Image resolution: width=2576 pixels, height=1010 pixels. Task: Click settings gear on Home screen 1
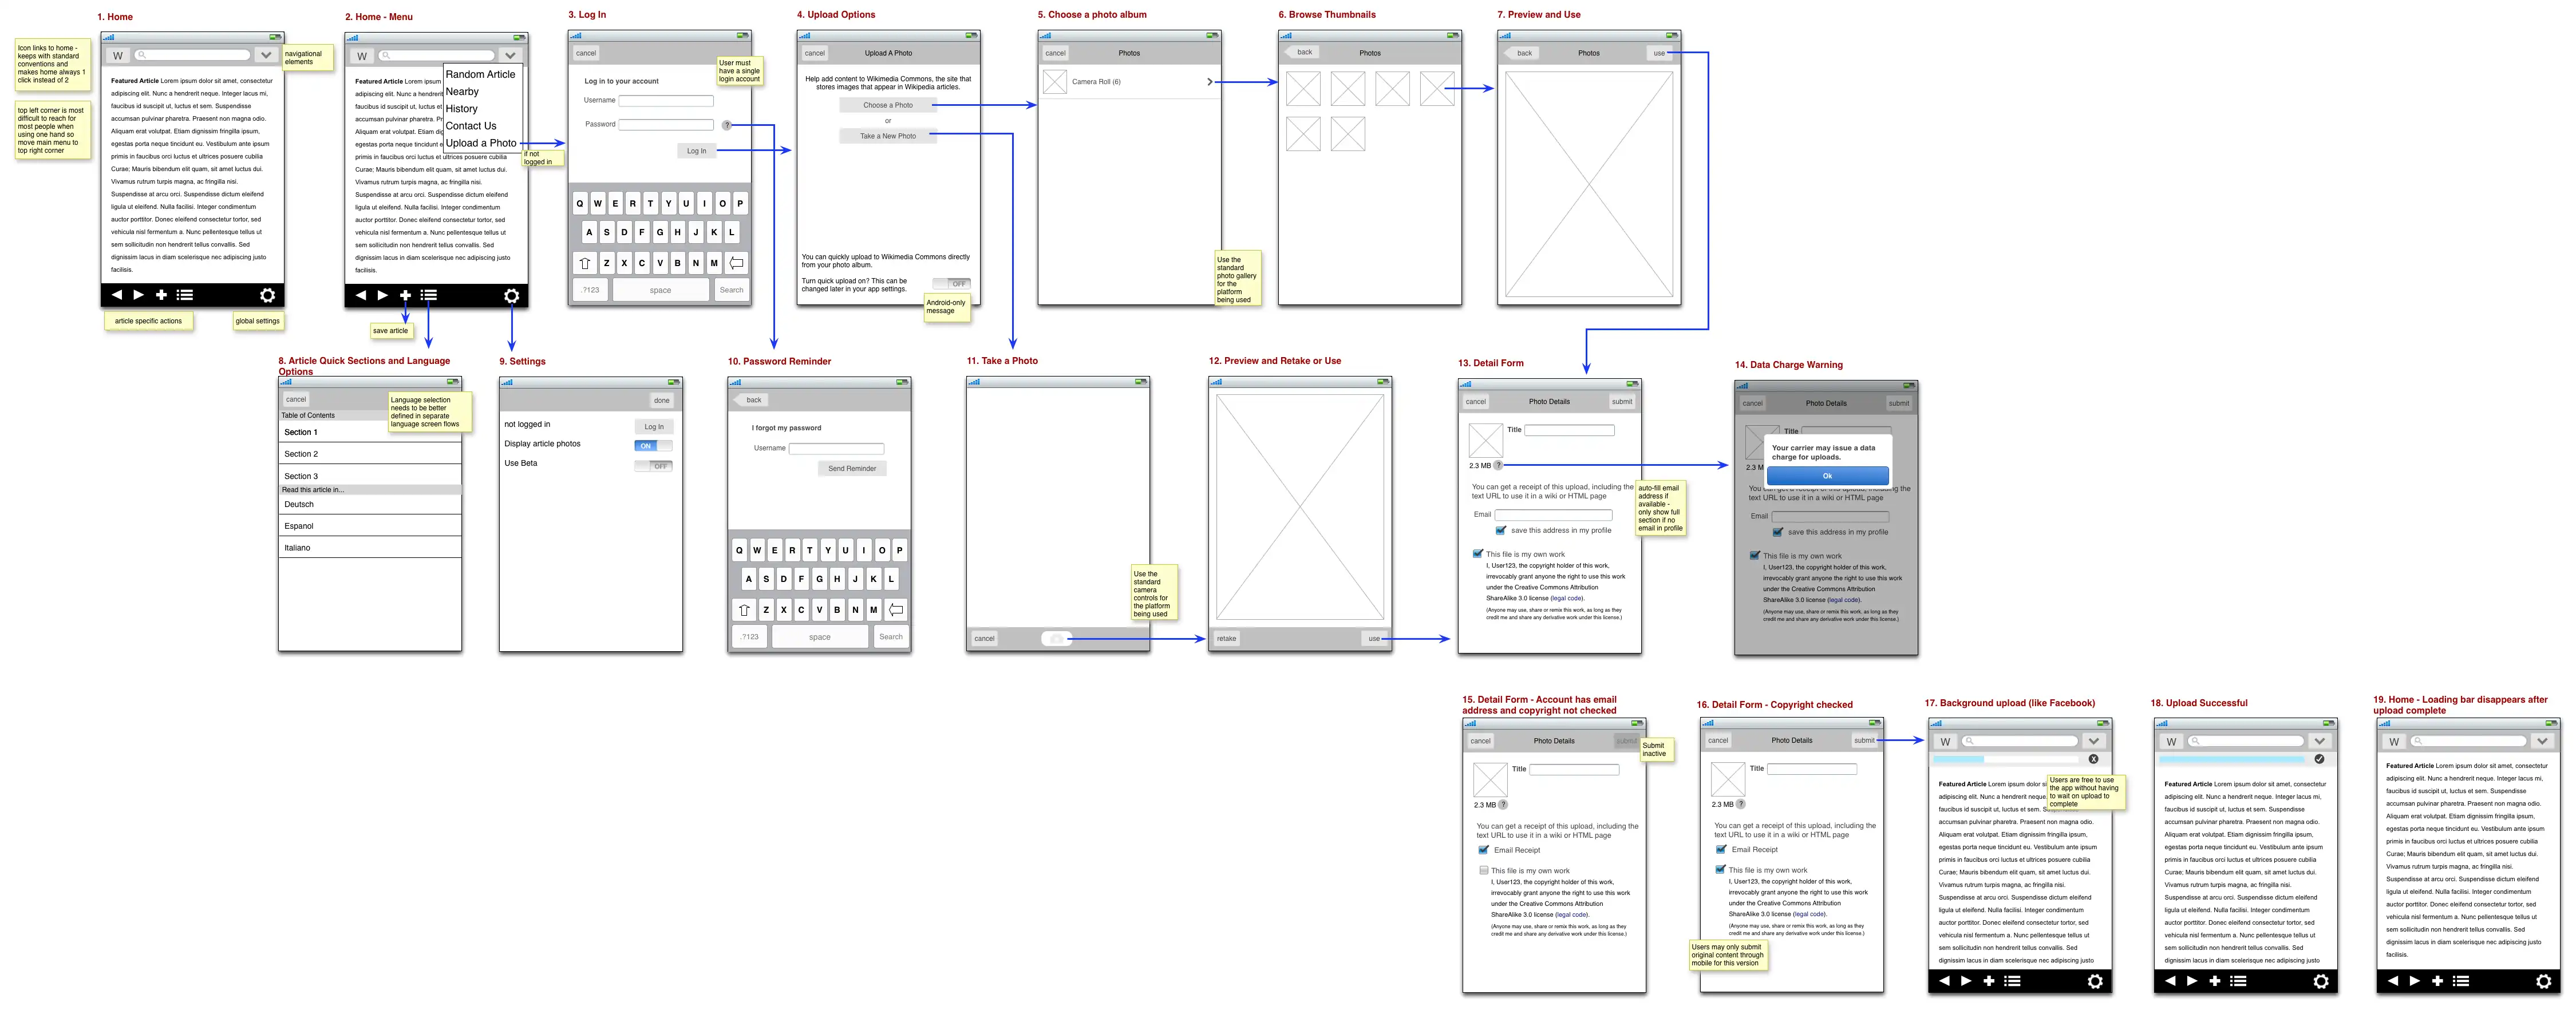tap(267, 295)
